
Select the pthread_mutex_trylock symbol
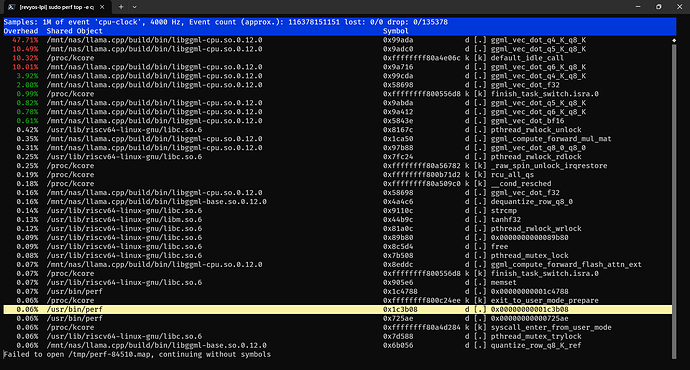536,336
